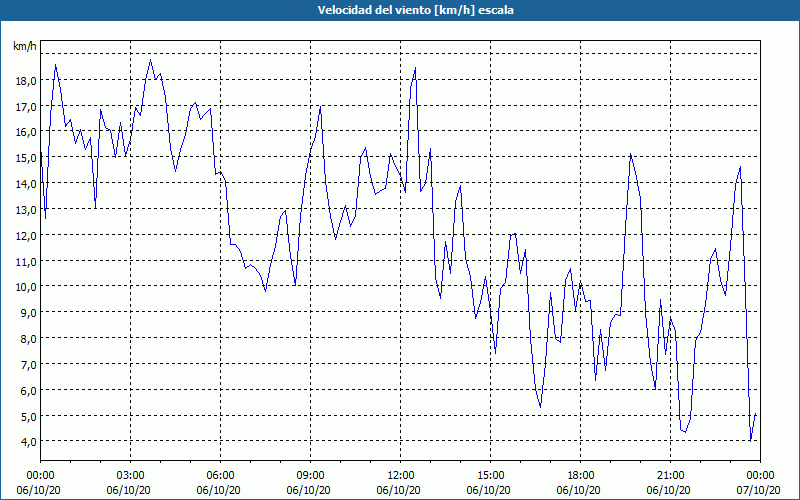This screenshot has width=800, height=500.
Task: Select the 7,0 y-axis label
Action: pos(30,365)
